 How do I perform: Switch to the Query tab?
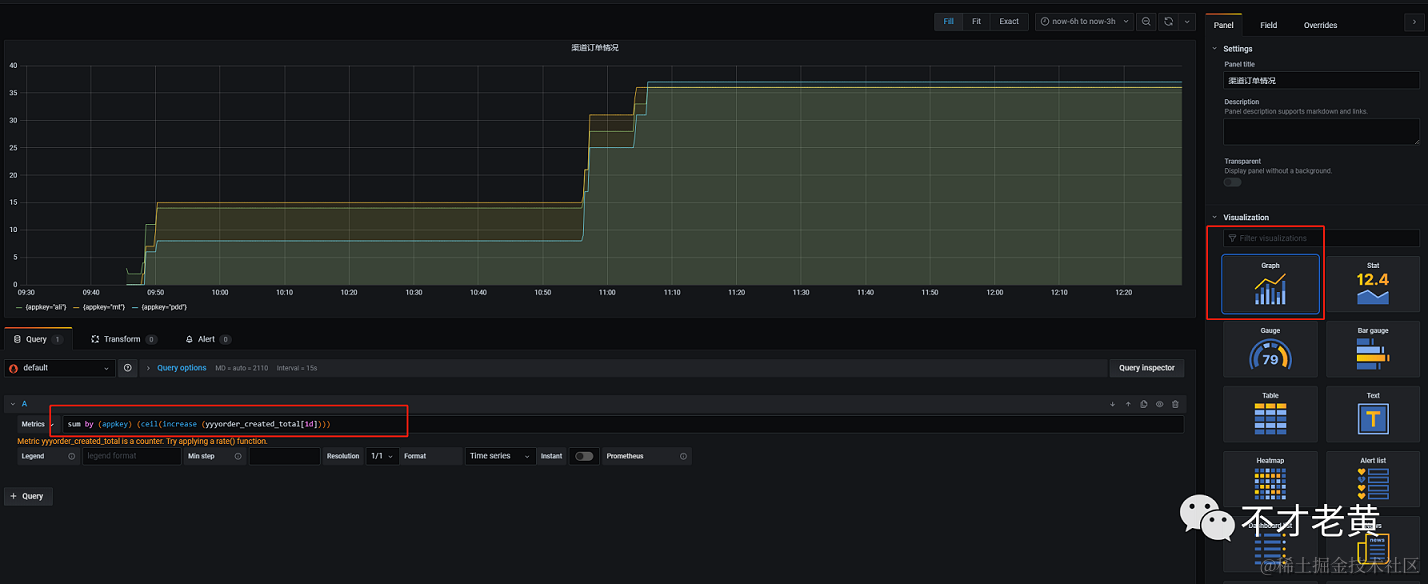pos(38,339)
